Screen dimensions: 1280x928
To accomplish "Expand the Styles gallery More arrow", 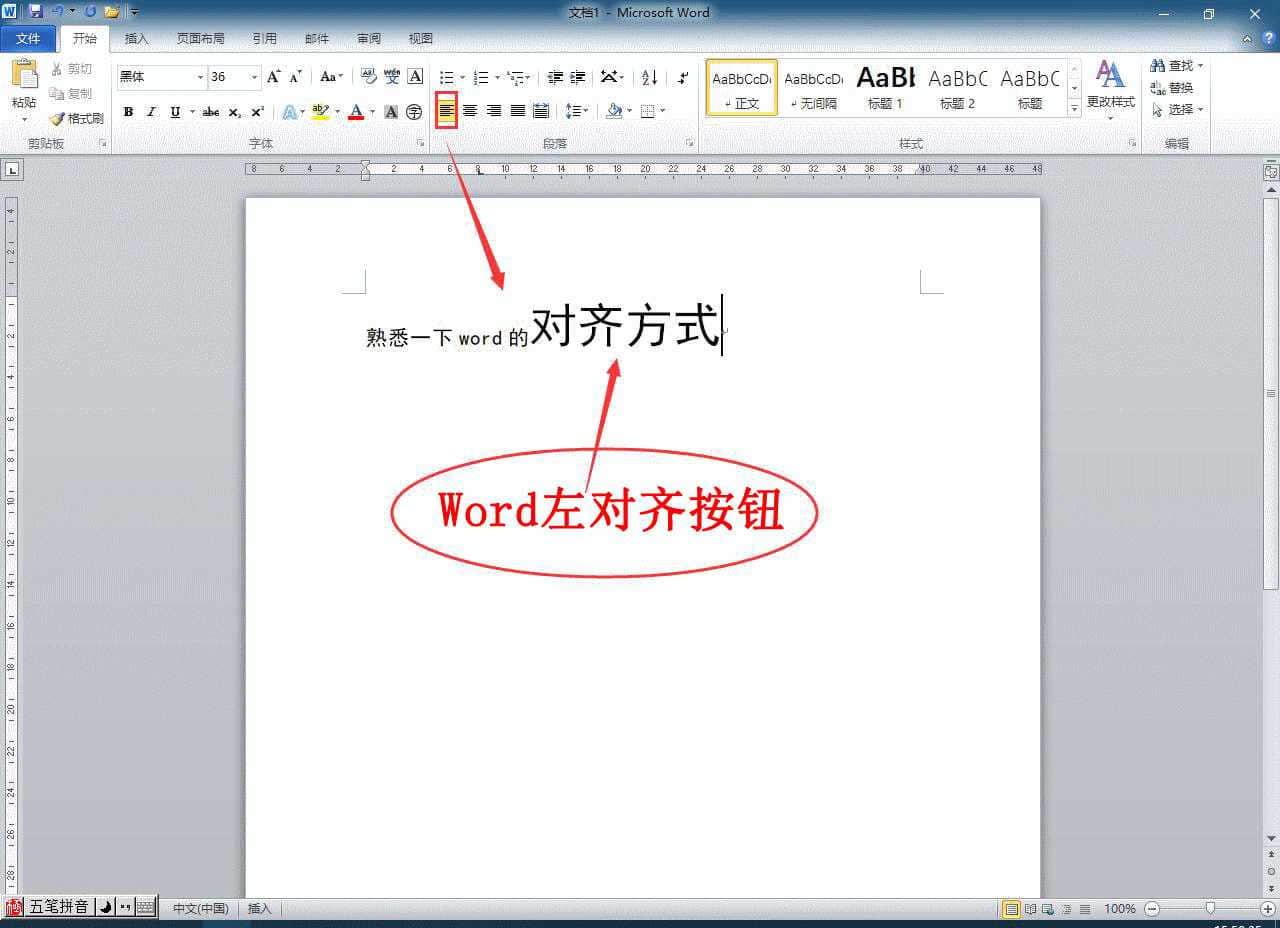I will pos(1075,108).
